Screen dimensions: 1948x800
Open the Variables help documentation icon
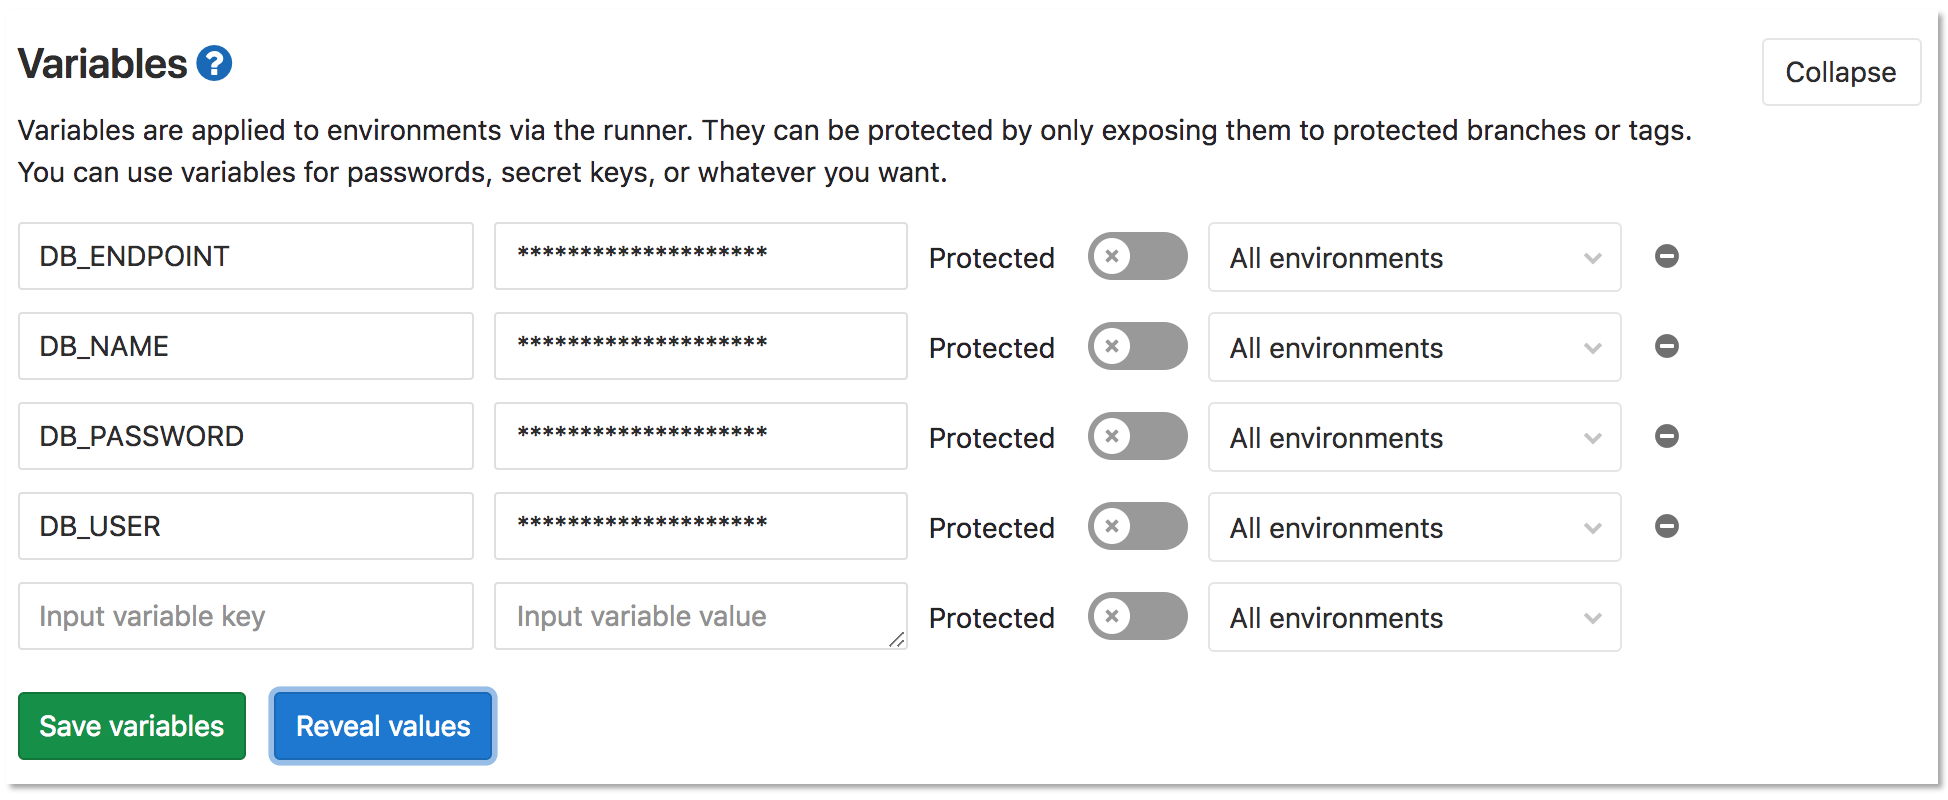click(213, 62)
